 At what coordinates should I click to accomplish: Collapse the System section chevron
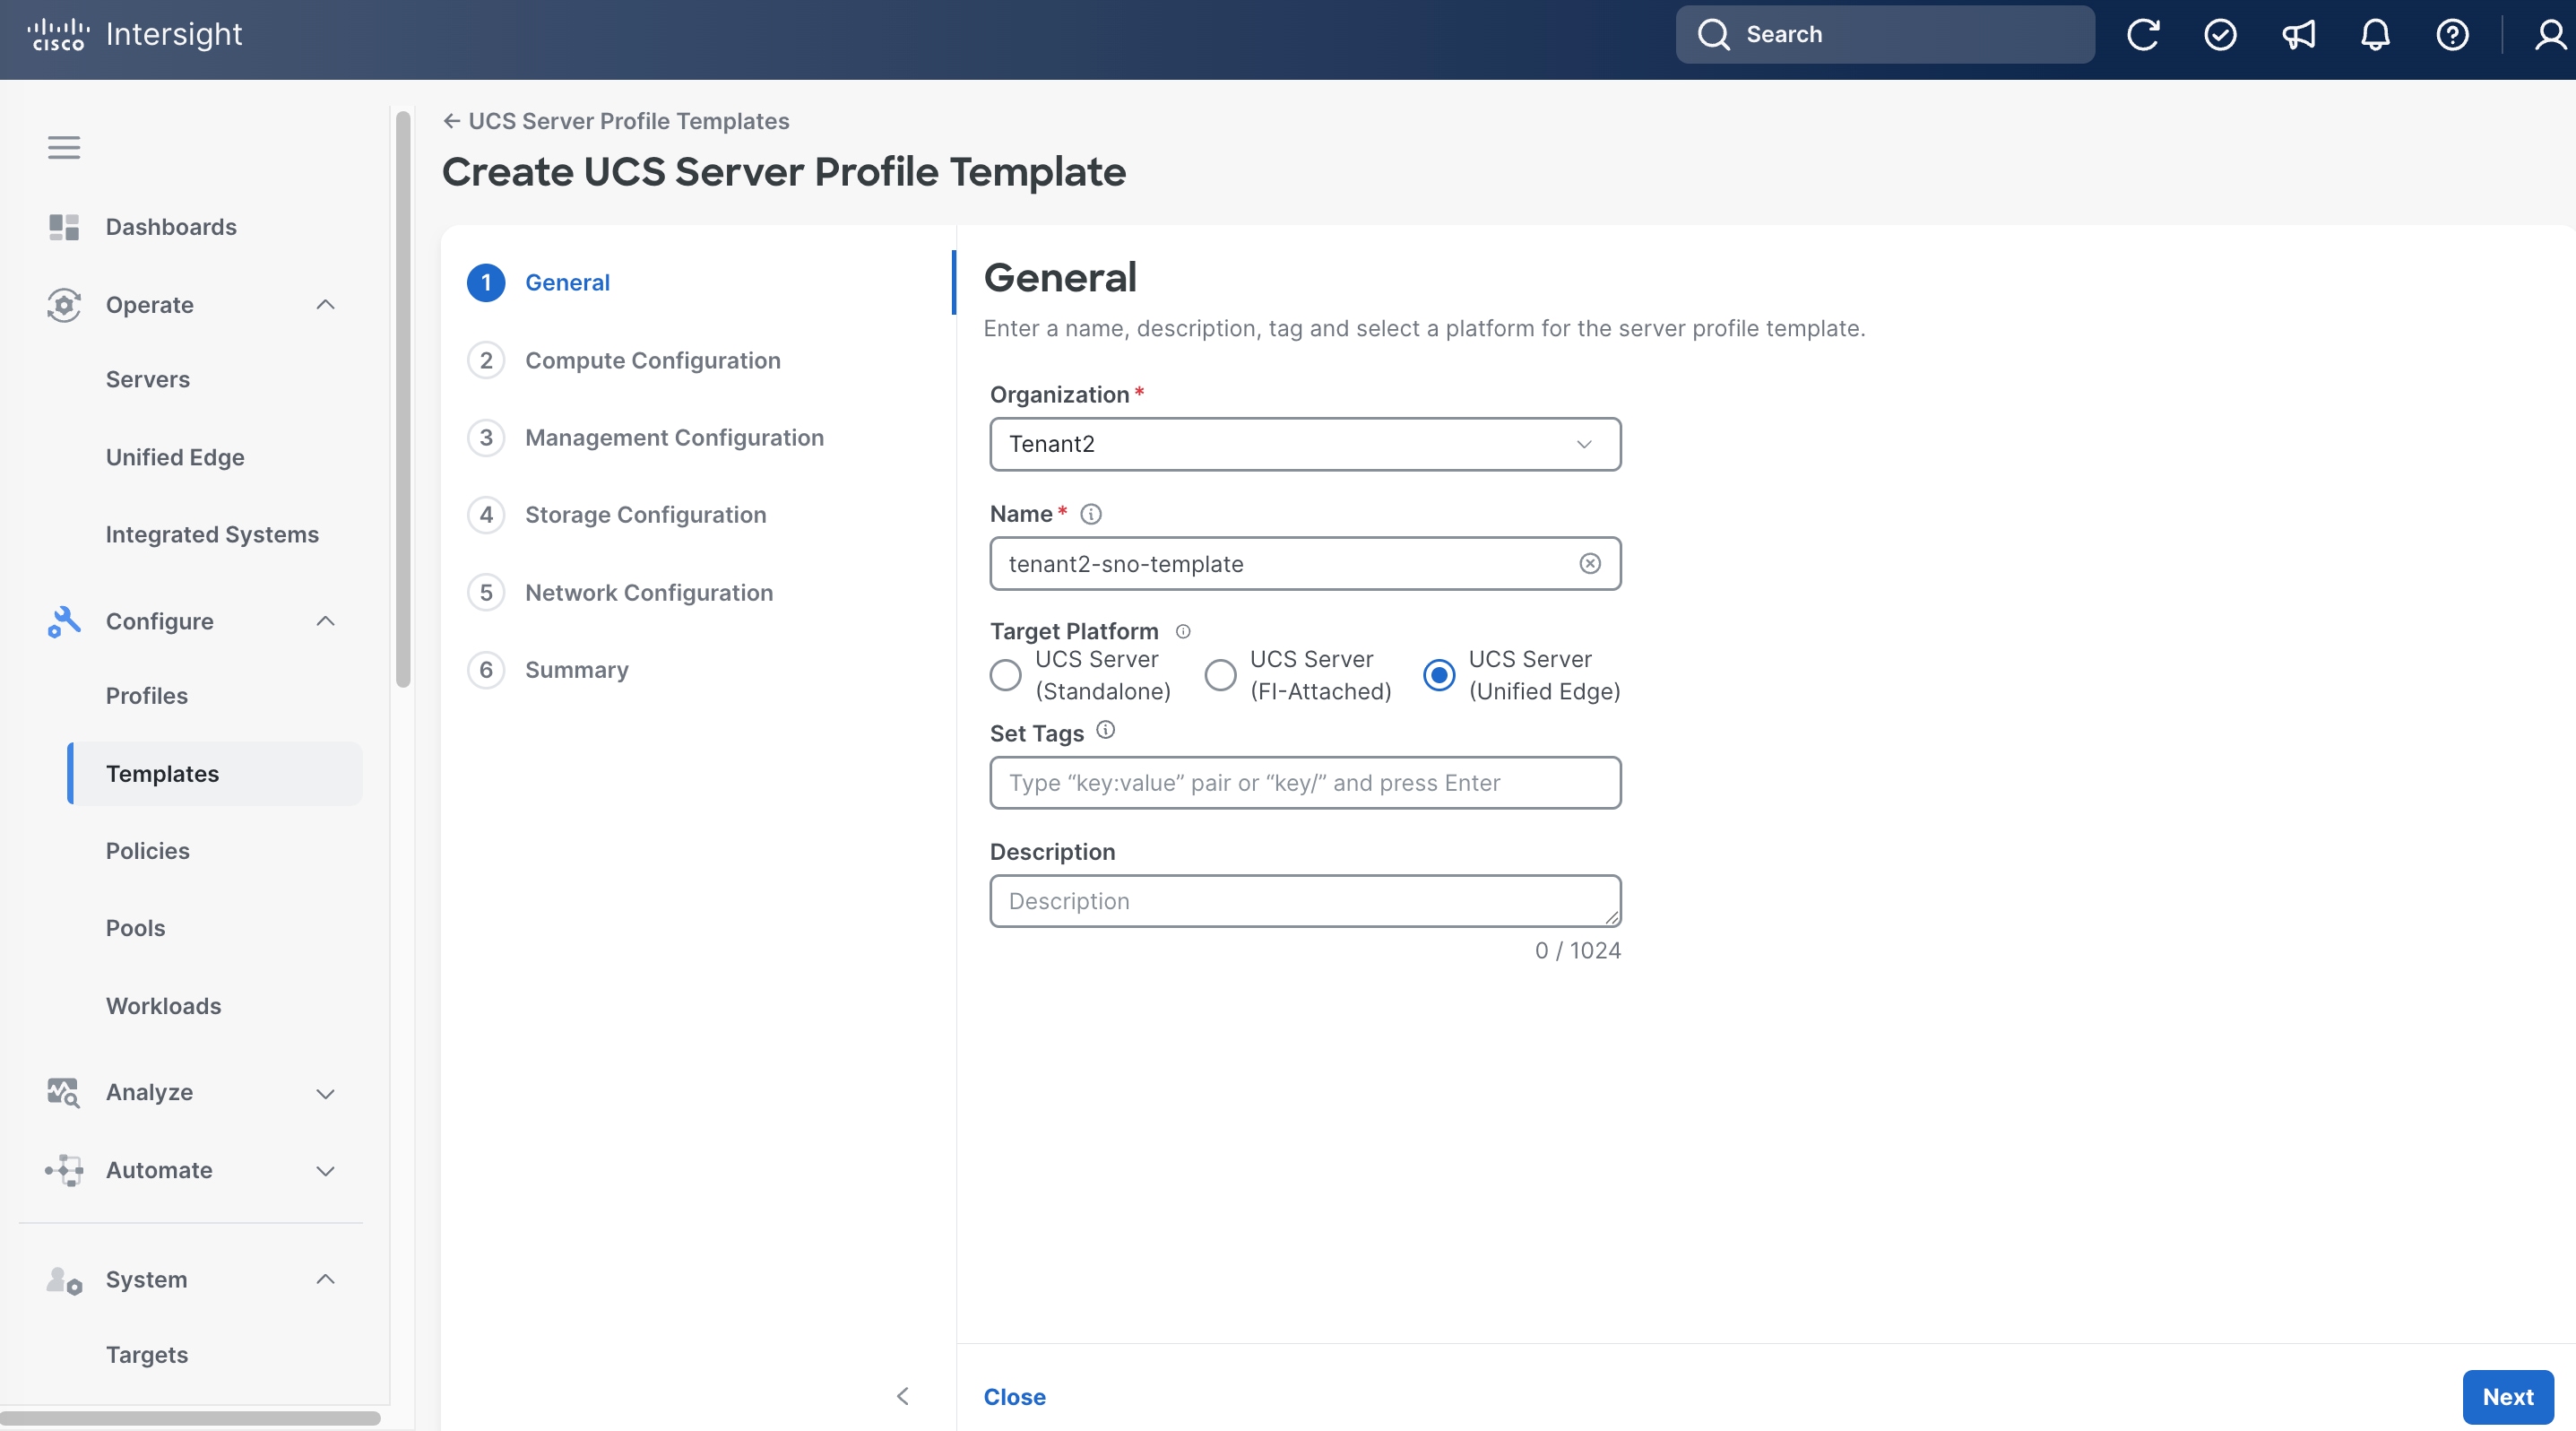tap(325, 1279)
